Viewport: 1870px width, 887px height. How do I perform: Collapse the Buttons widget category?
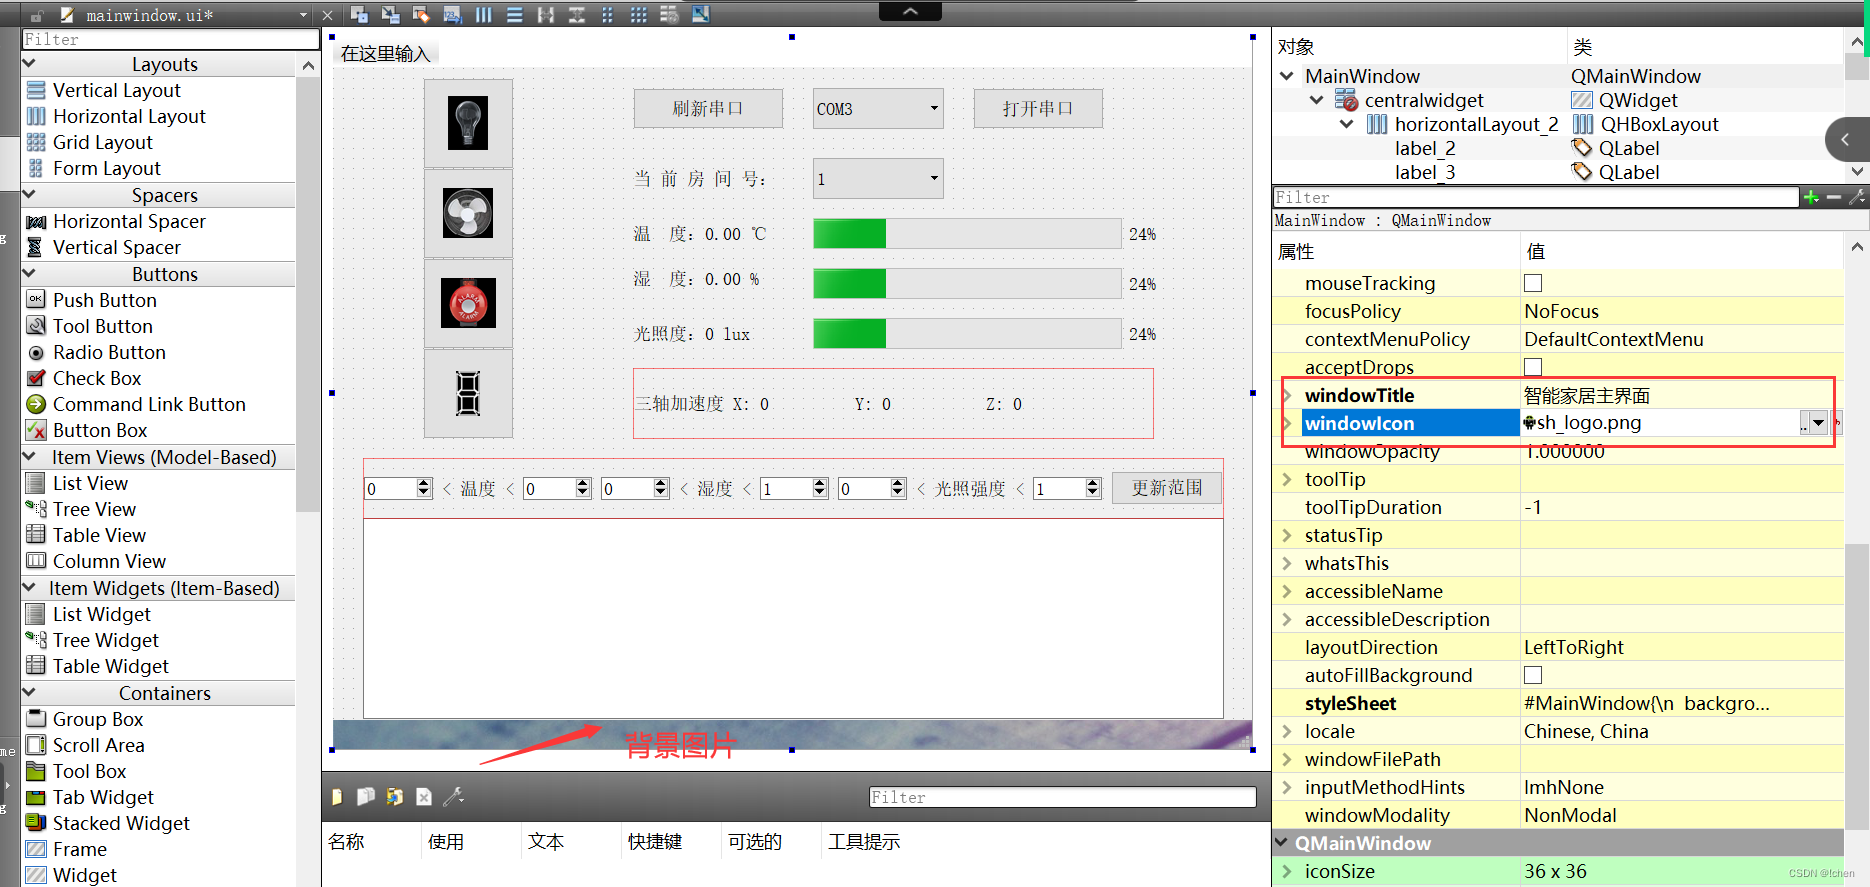pyautogui.click(x=29, y=273)
